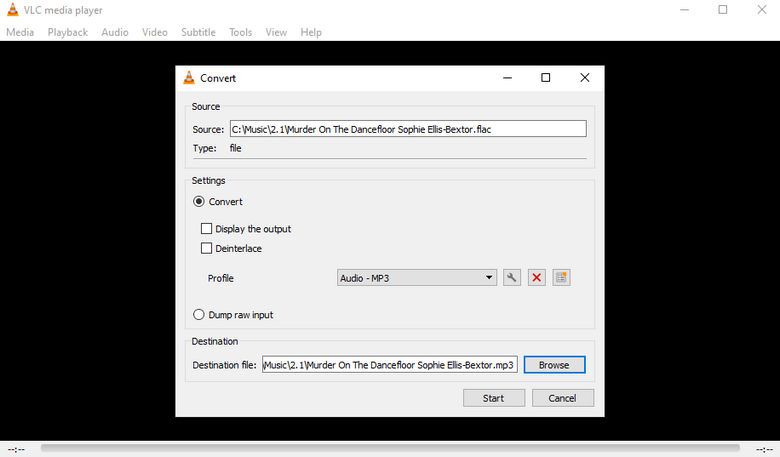The height and width of the screenshot is (457, 780).
Task: Click elapsed time display at seek bar left
Action: point(16,450)
